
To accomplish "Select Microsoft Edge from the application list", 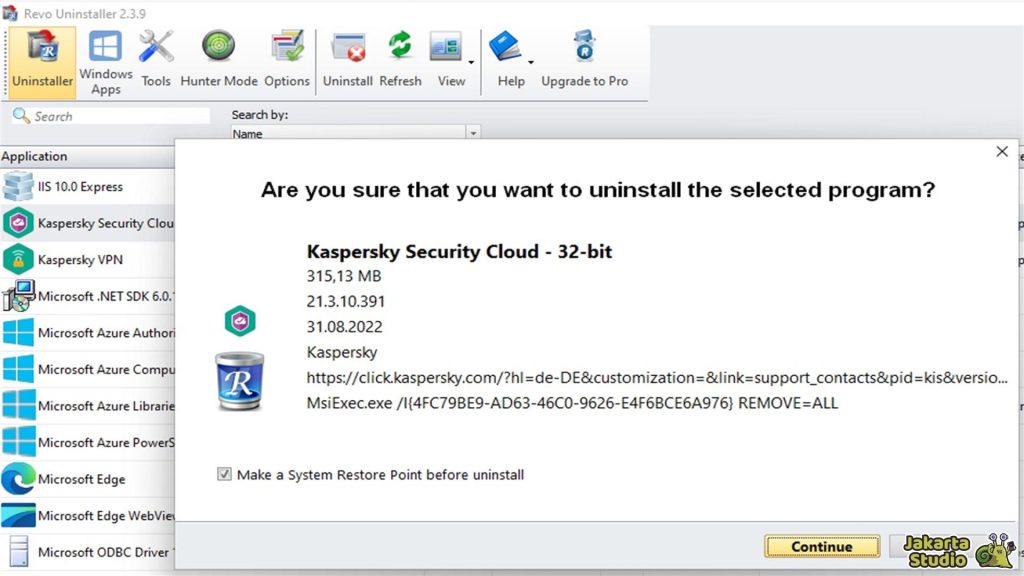I will point(85,479).
